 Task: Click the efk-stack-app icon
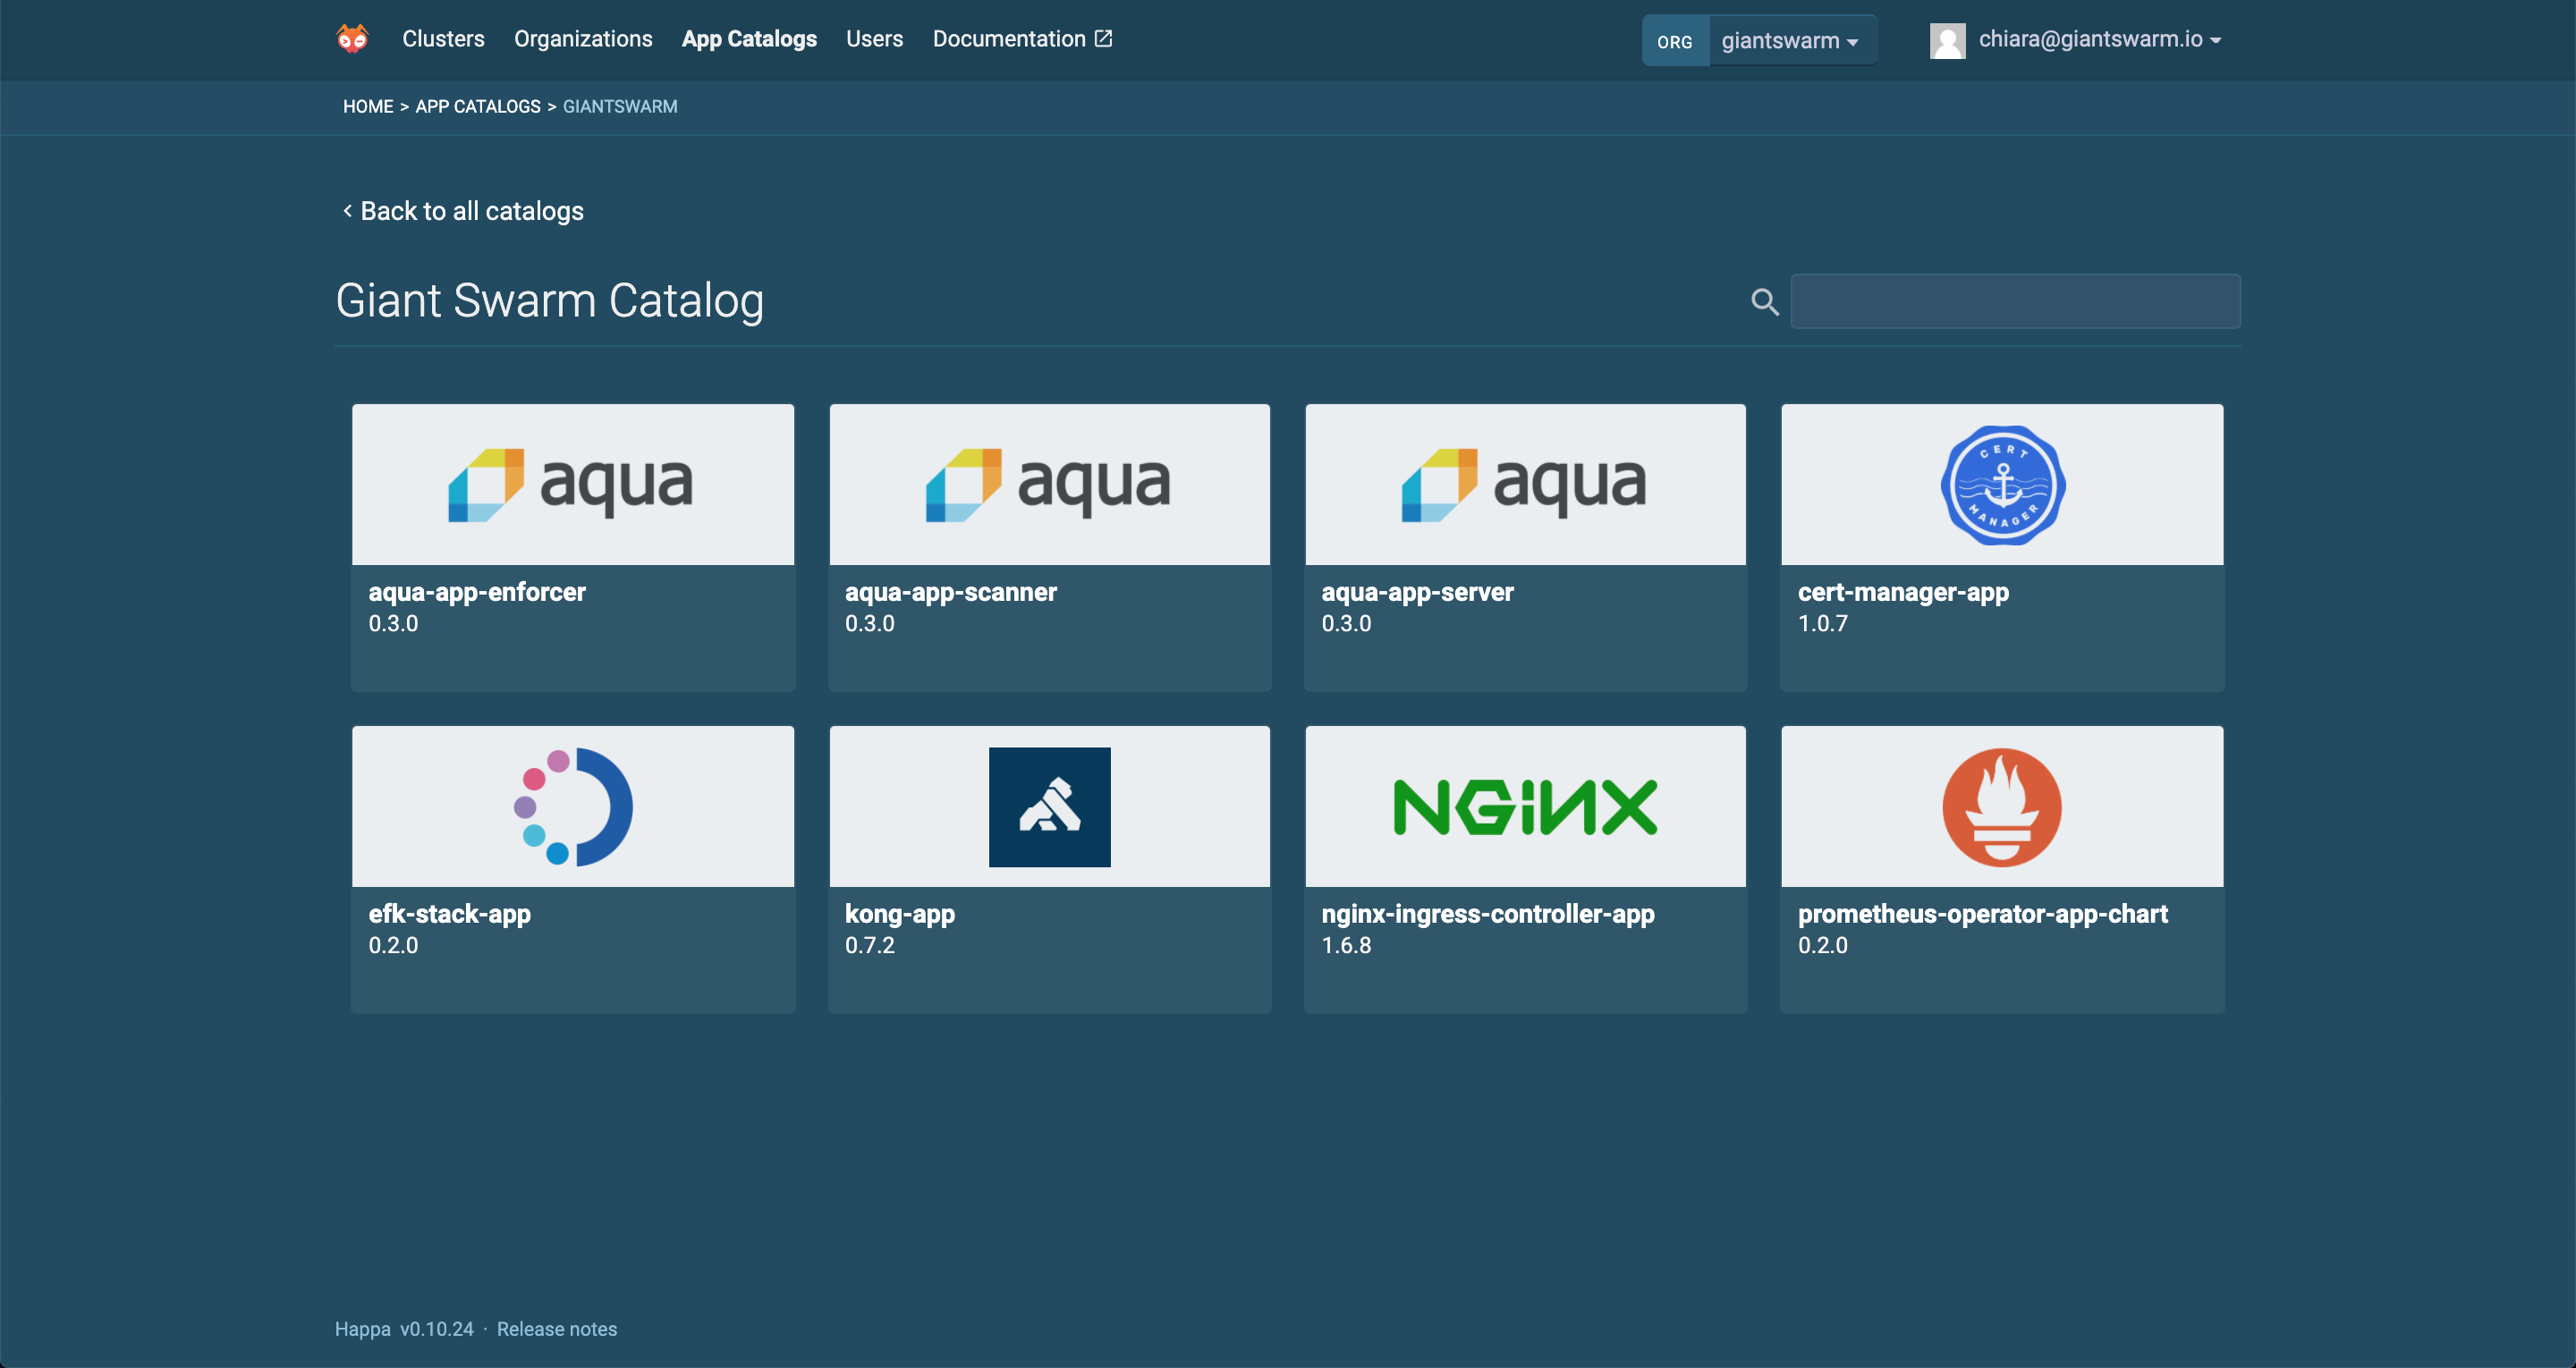[x=574, y=806]
